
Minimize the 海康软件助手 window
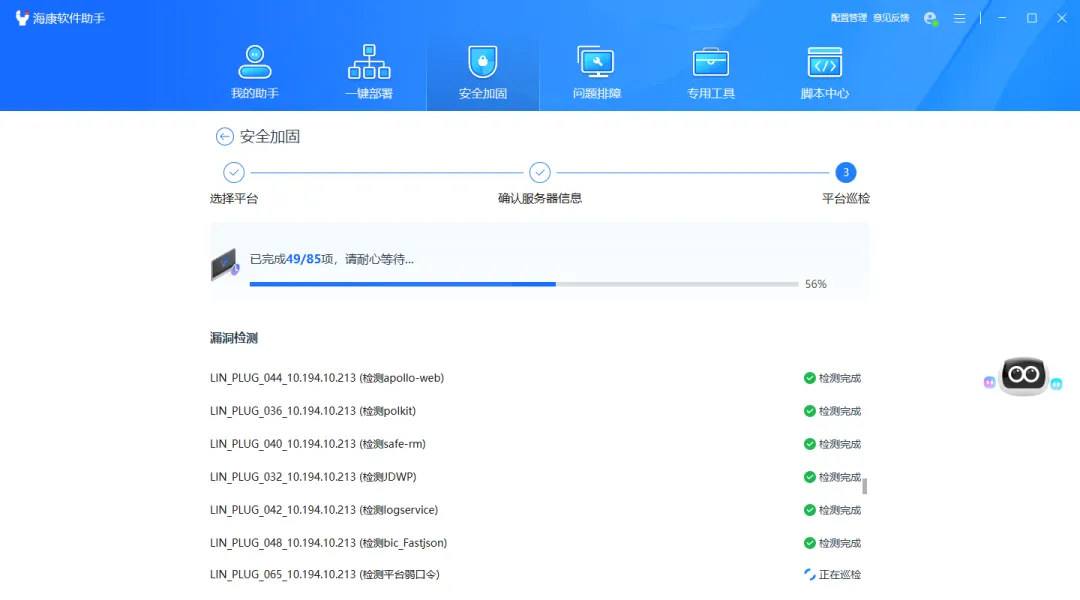[x=1002, y=19]
